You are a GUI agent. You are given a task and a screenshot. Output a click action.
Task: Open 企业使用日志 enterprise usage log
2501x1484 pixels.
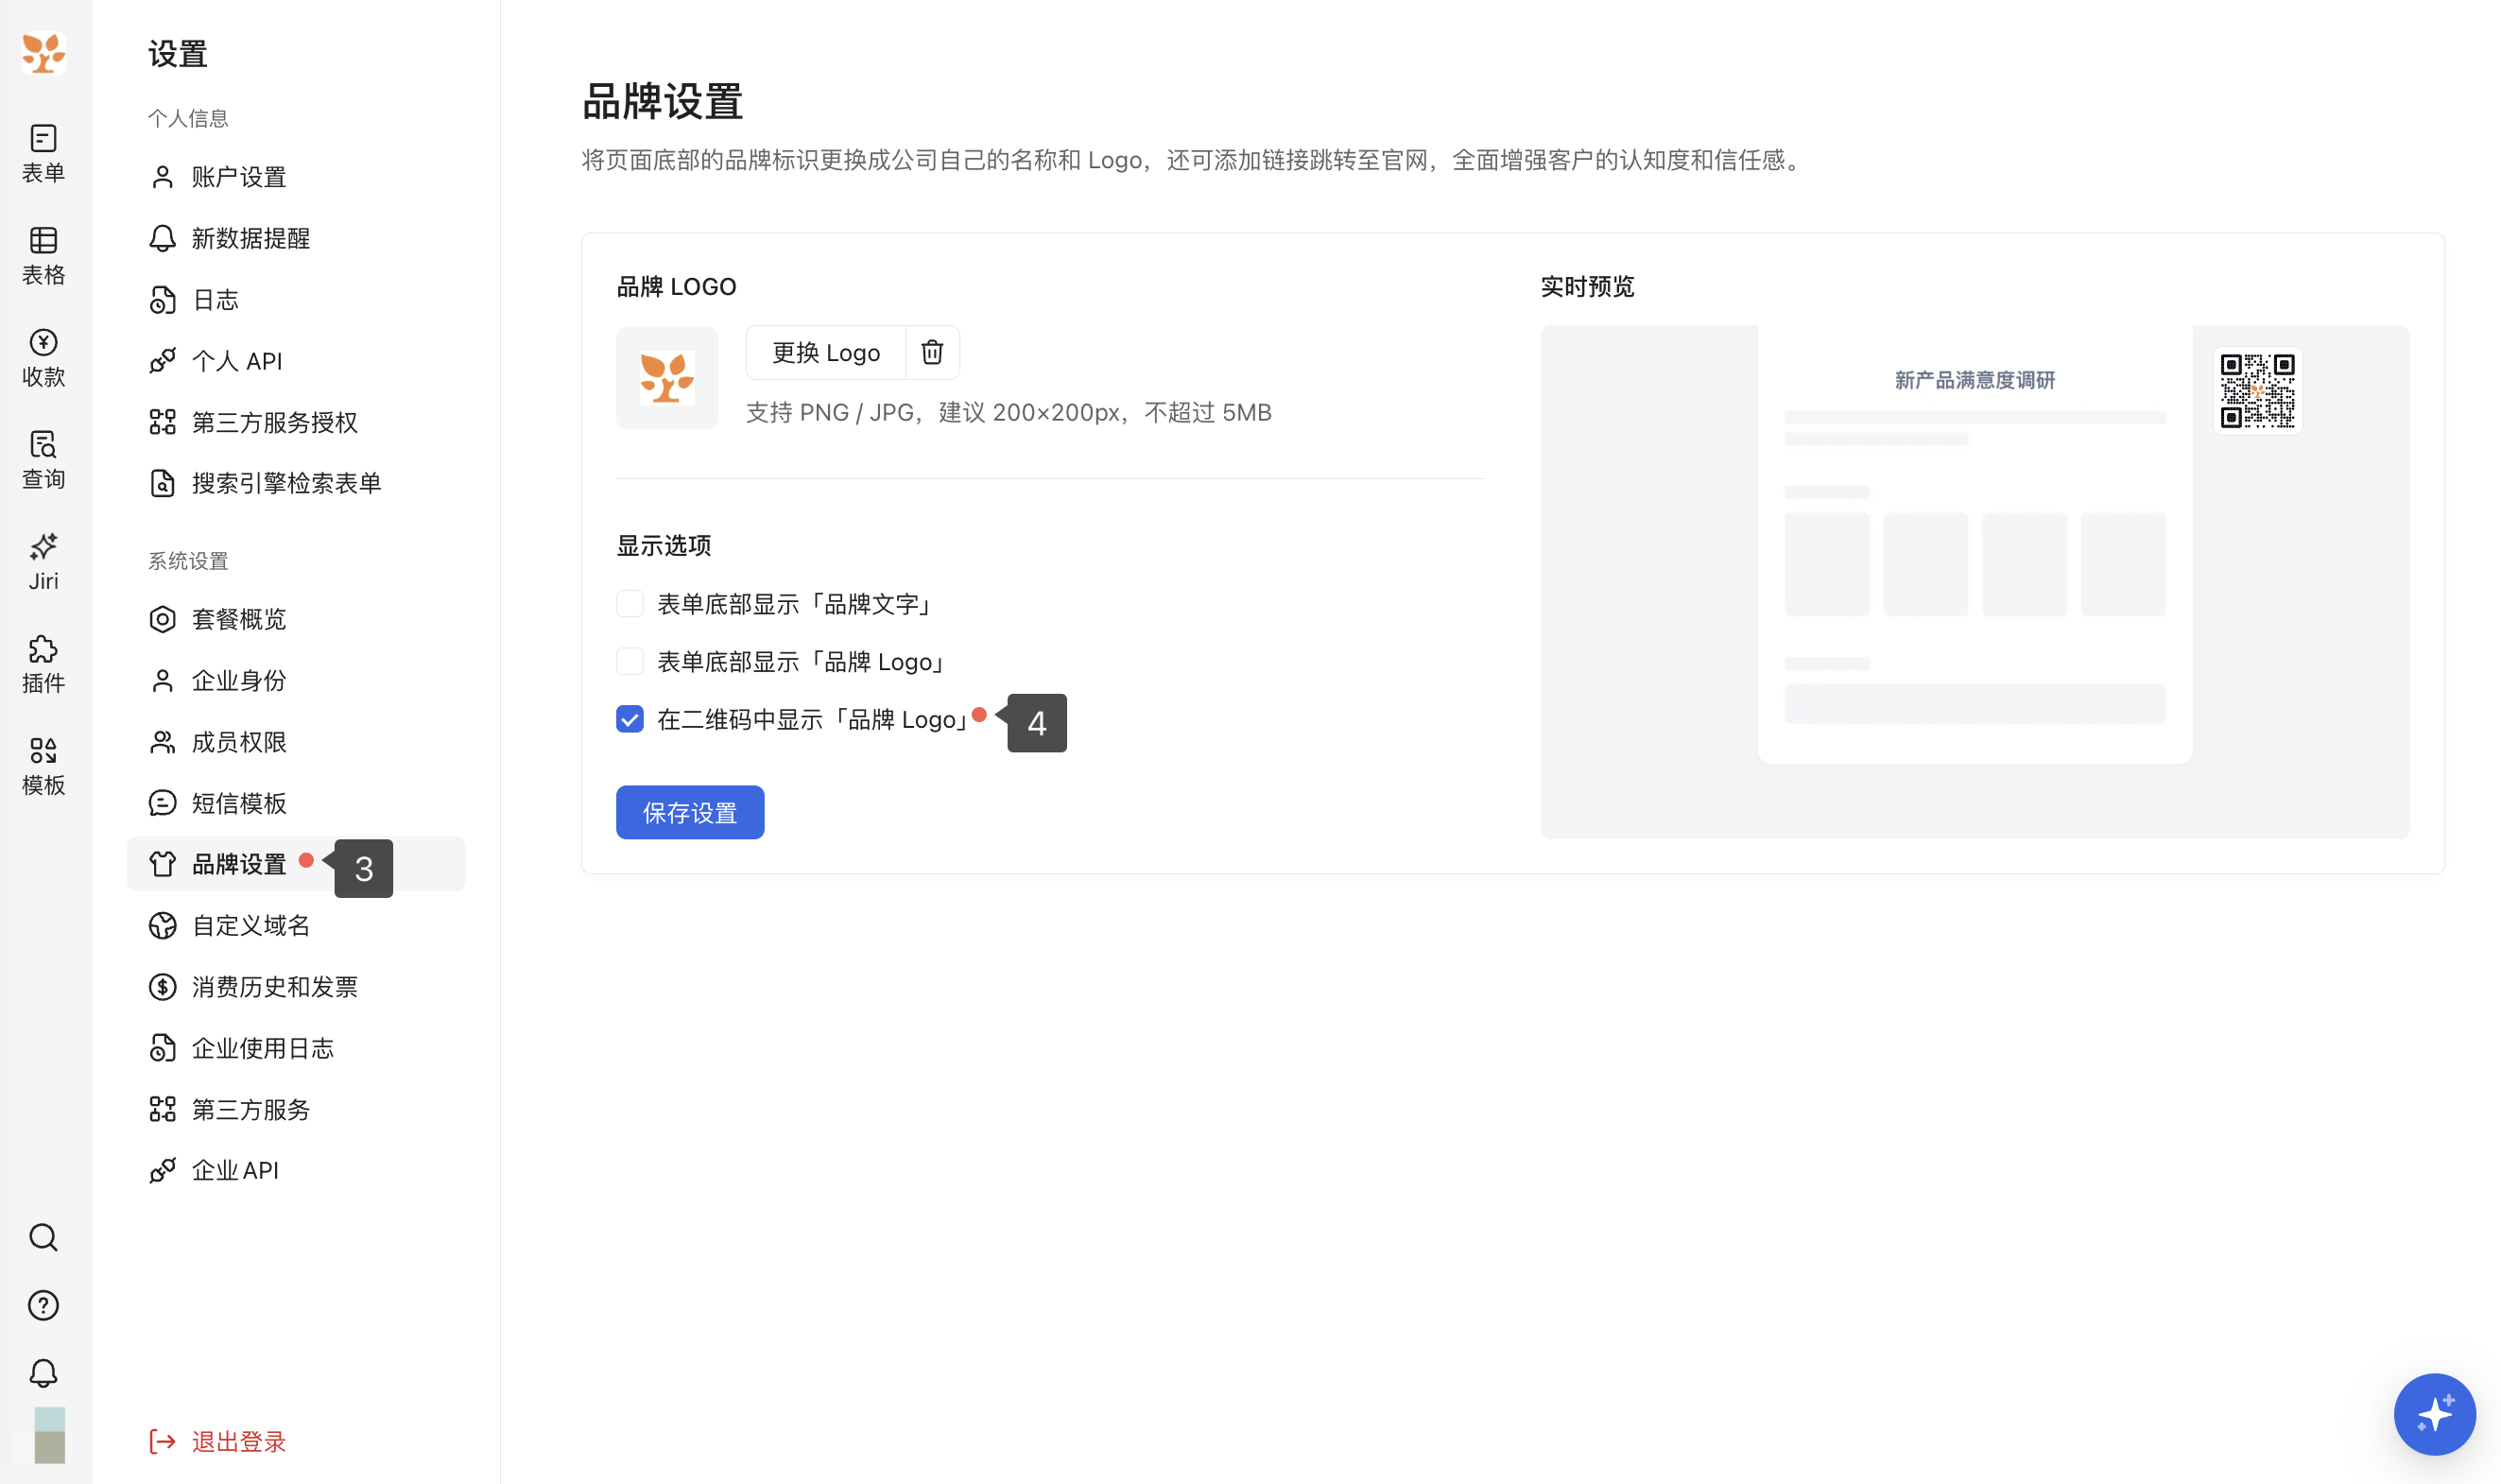tap(296, 1048)
